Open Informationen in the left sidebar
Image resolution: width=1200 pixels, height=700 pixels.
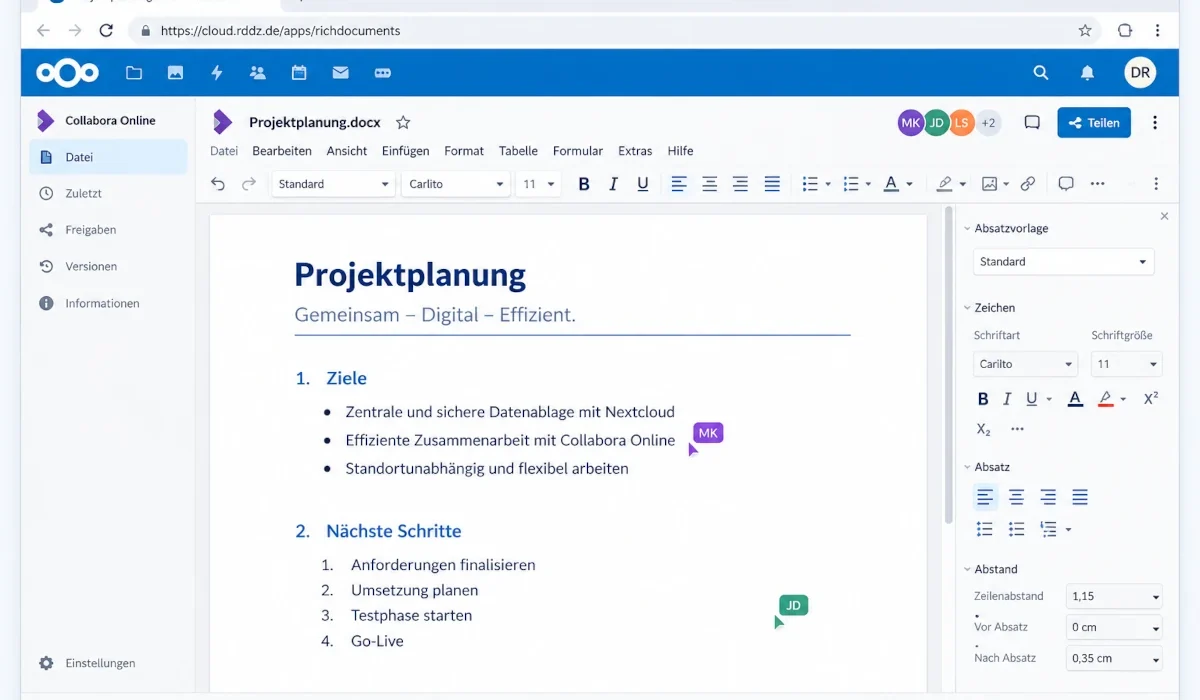(109, 303)
